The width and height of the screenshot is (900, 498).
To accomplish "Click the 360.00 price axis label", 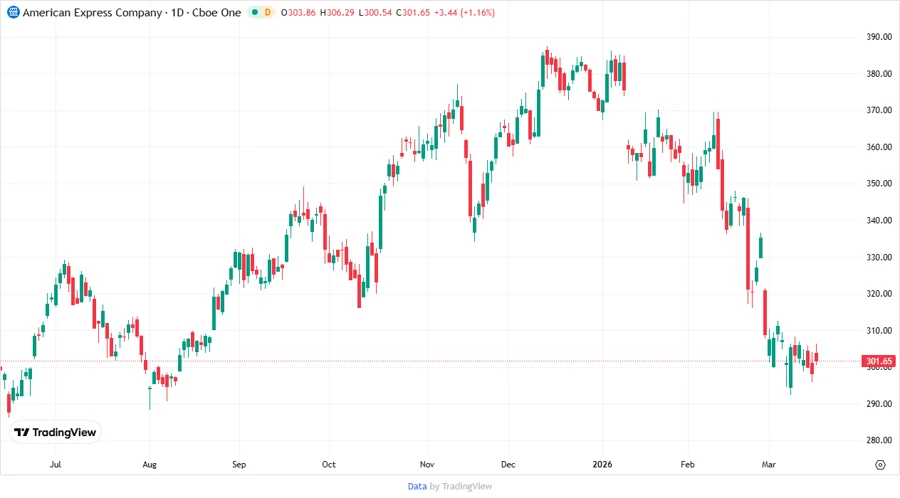I will [x=879, y=147].
